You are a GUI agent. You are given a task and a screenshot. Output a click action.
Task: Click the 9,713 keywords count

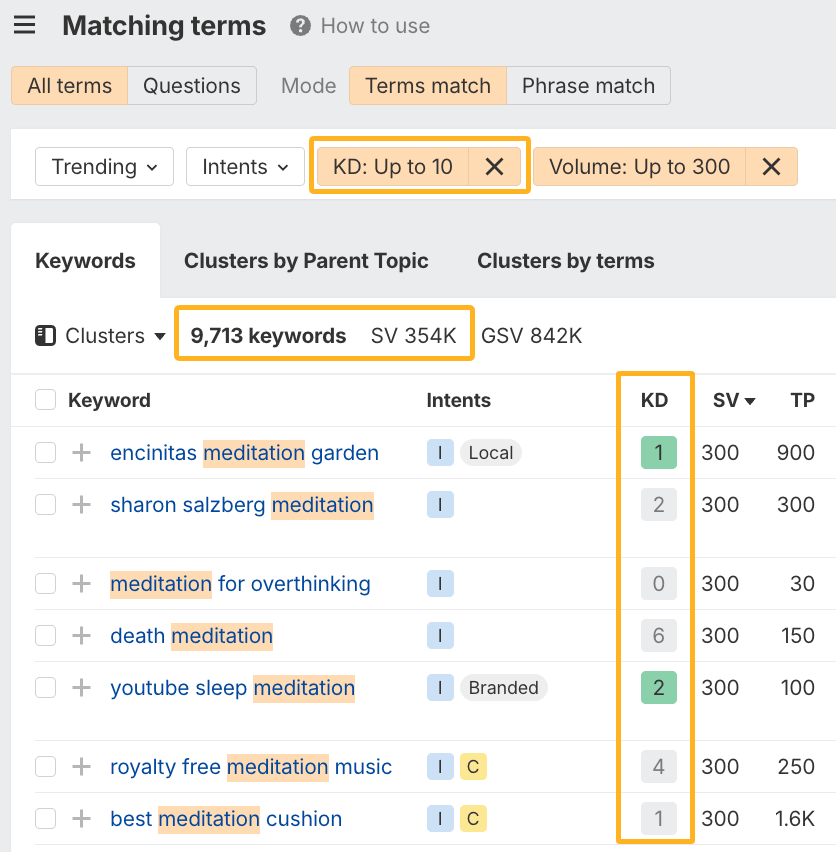[x=268, y=336]
